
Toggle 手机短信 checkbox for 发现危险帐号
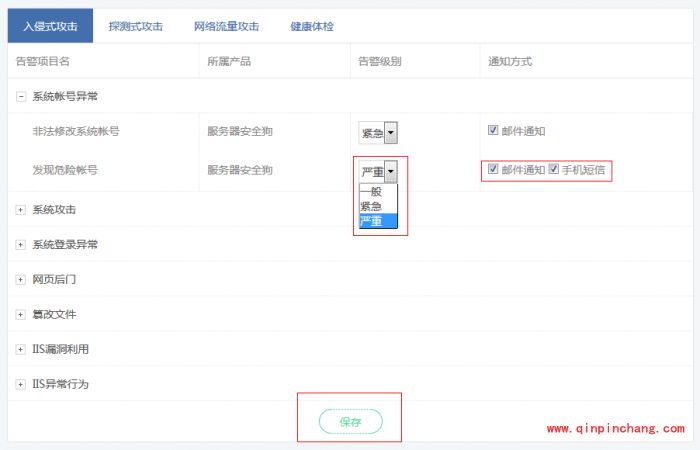click(x=554, y=169)
